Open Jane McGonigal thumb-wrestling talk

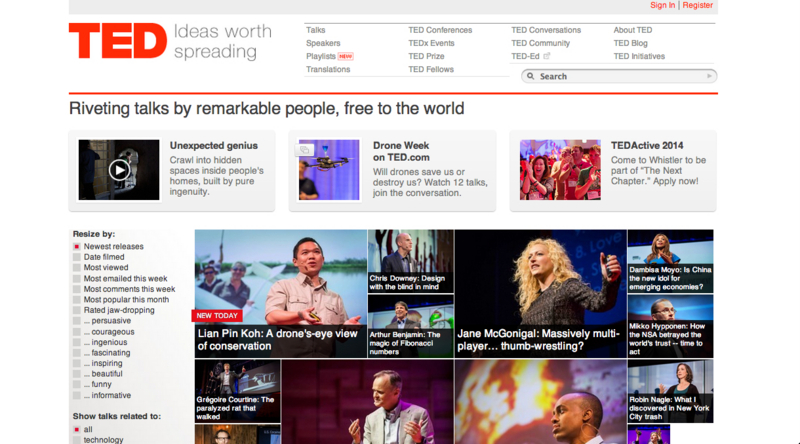point(541,293)
